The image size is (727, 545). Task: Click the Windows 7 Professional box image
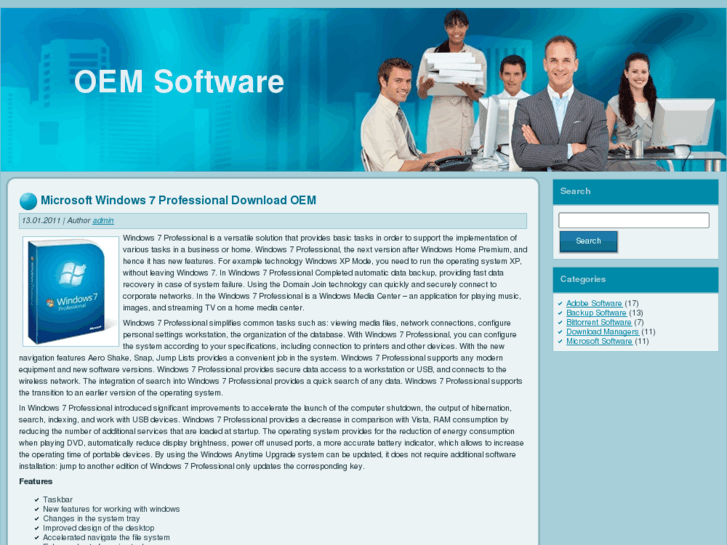[x=70, y=291]
